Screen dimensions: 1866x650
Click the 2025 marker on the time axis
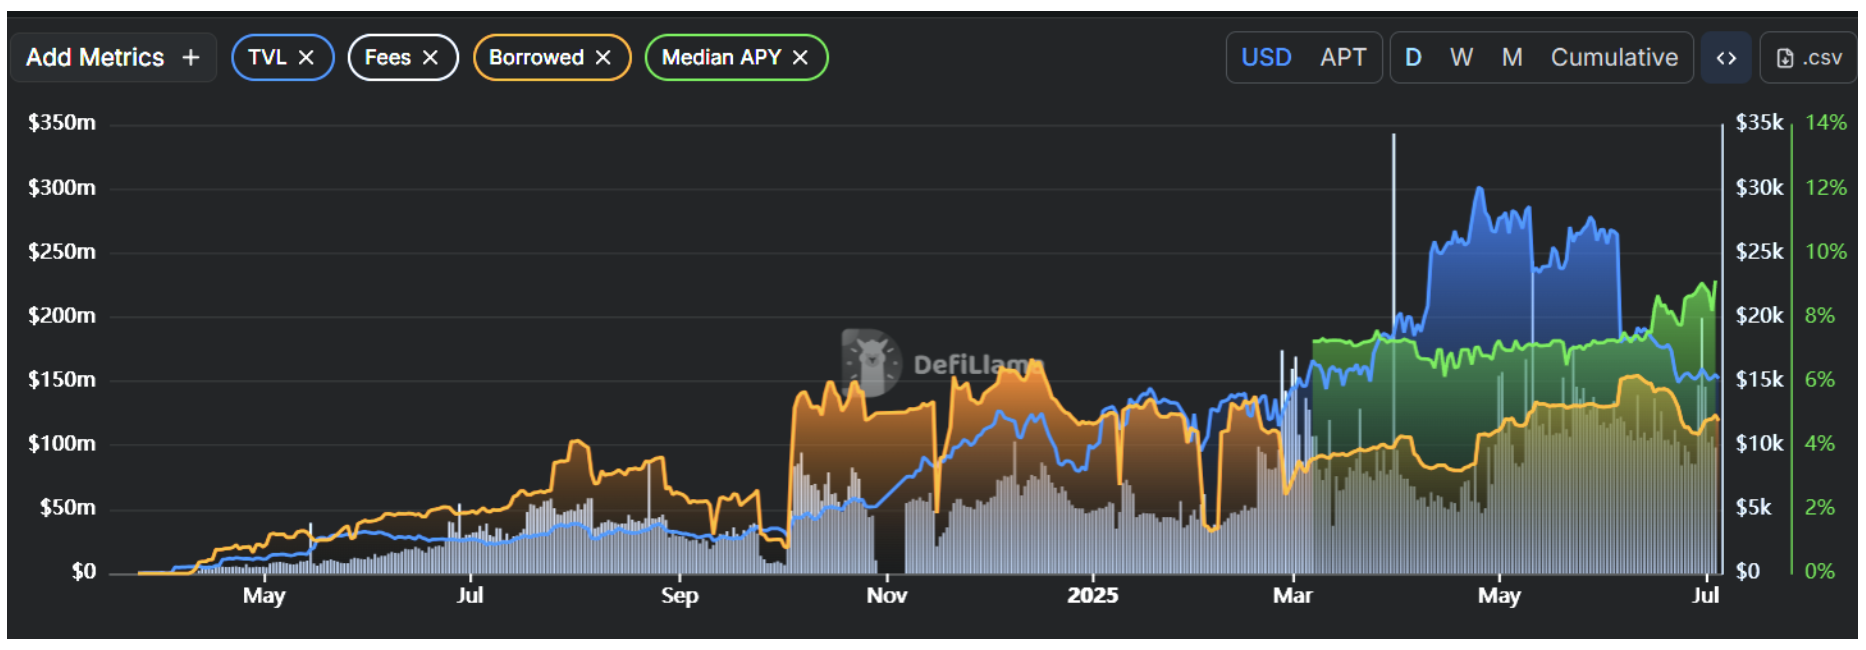pyautogui.click(x=1092, y=596)
